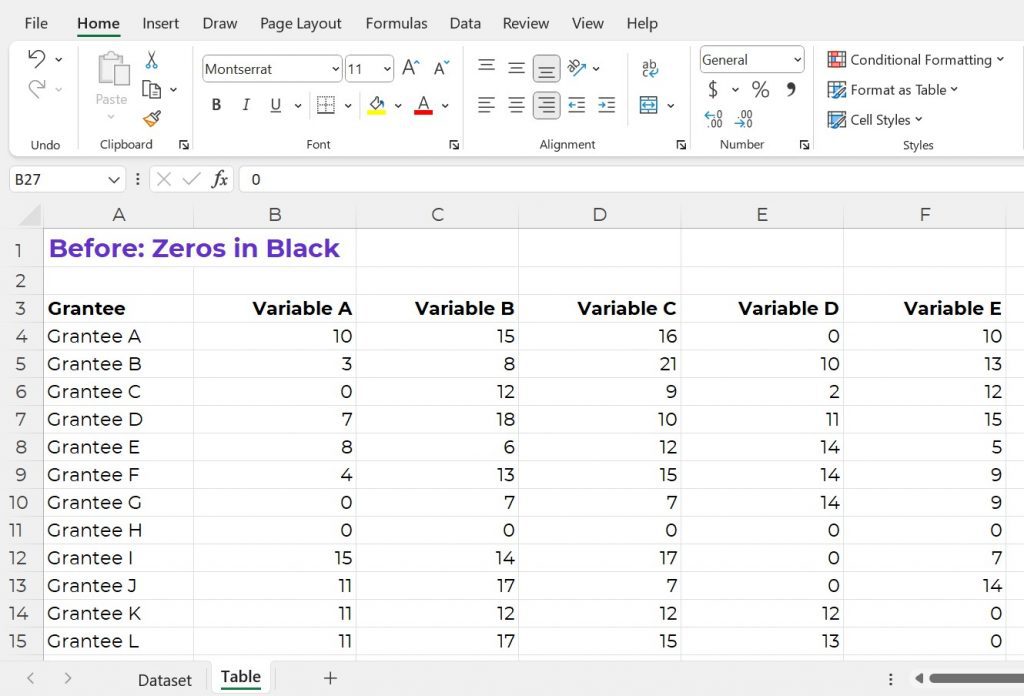This screenshot has height=696, width=1024.
Task: Open the Dataset sheet tab
Action: [165, 680]
